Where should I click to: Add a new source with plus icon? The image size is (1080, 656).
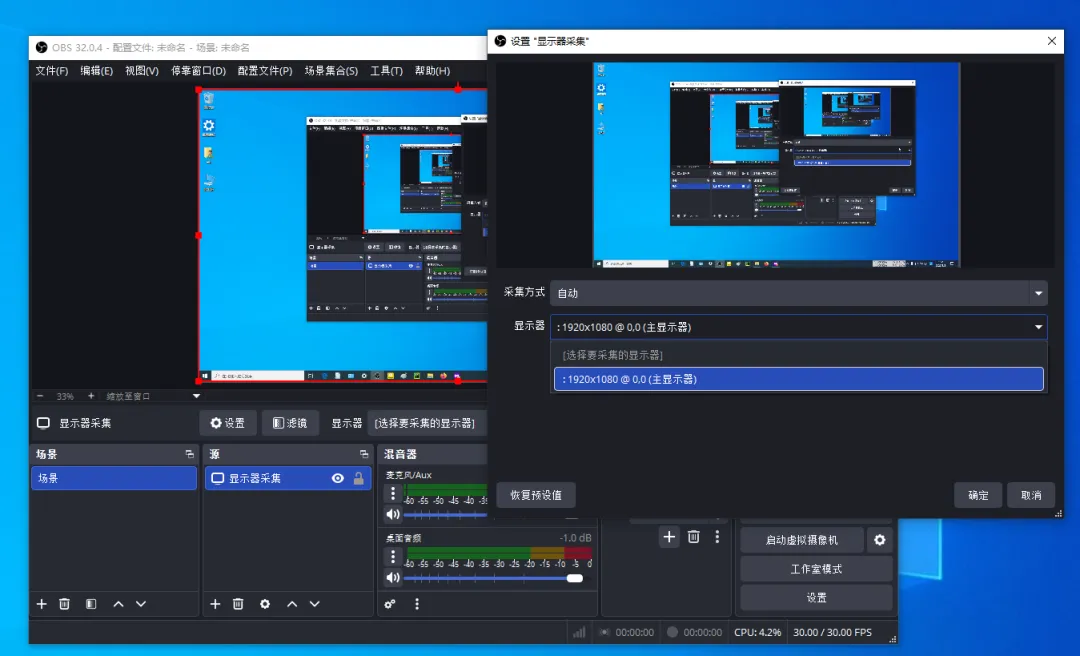pyautogui.click(x=216, y=604)
